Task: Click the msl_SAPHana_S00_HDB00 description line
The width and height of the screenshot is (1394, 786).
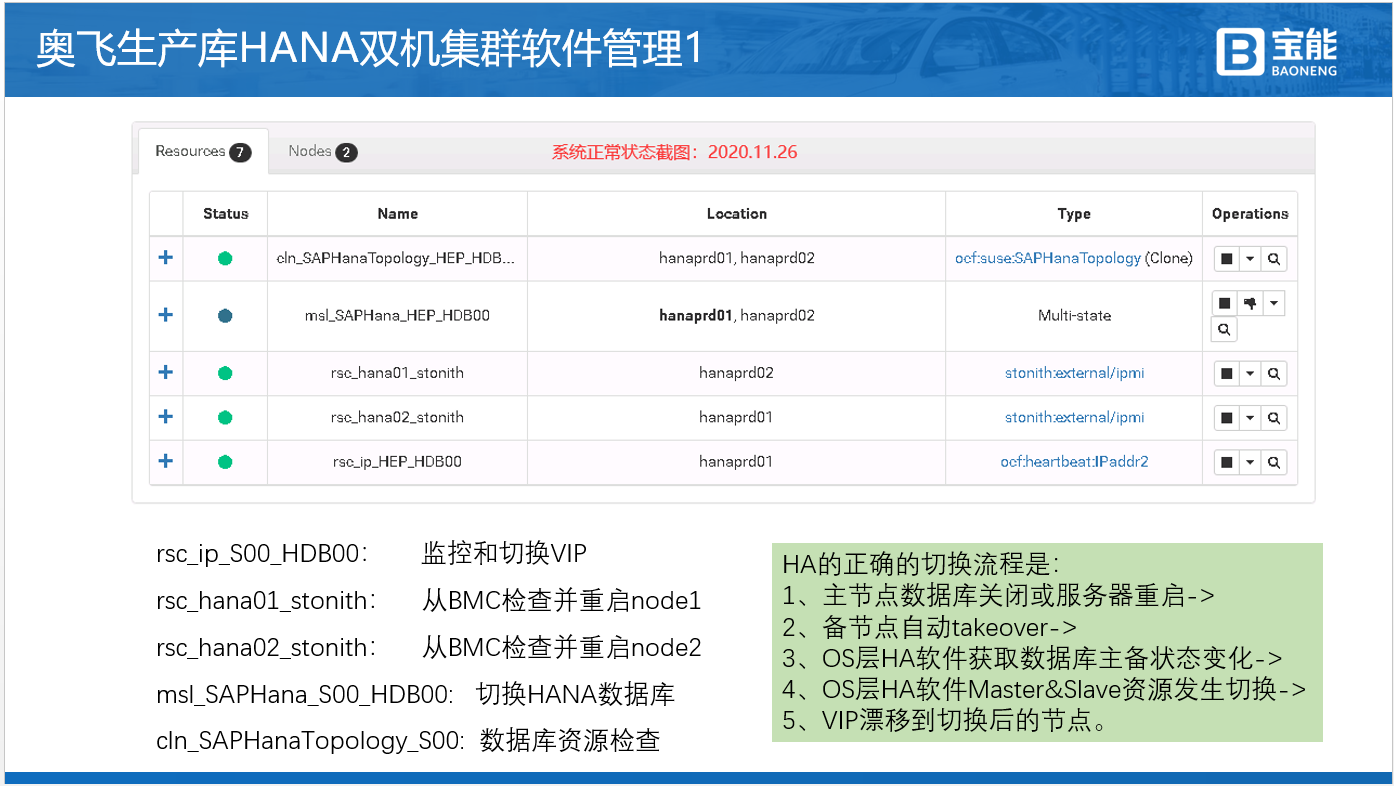Action: [x=416, y=694]
